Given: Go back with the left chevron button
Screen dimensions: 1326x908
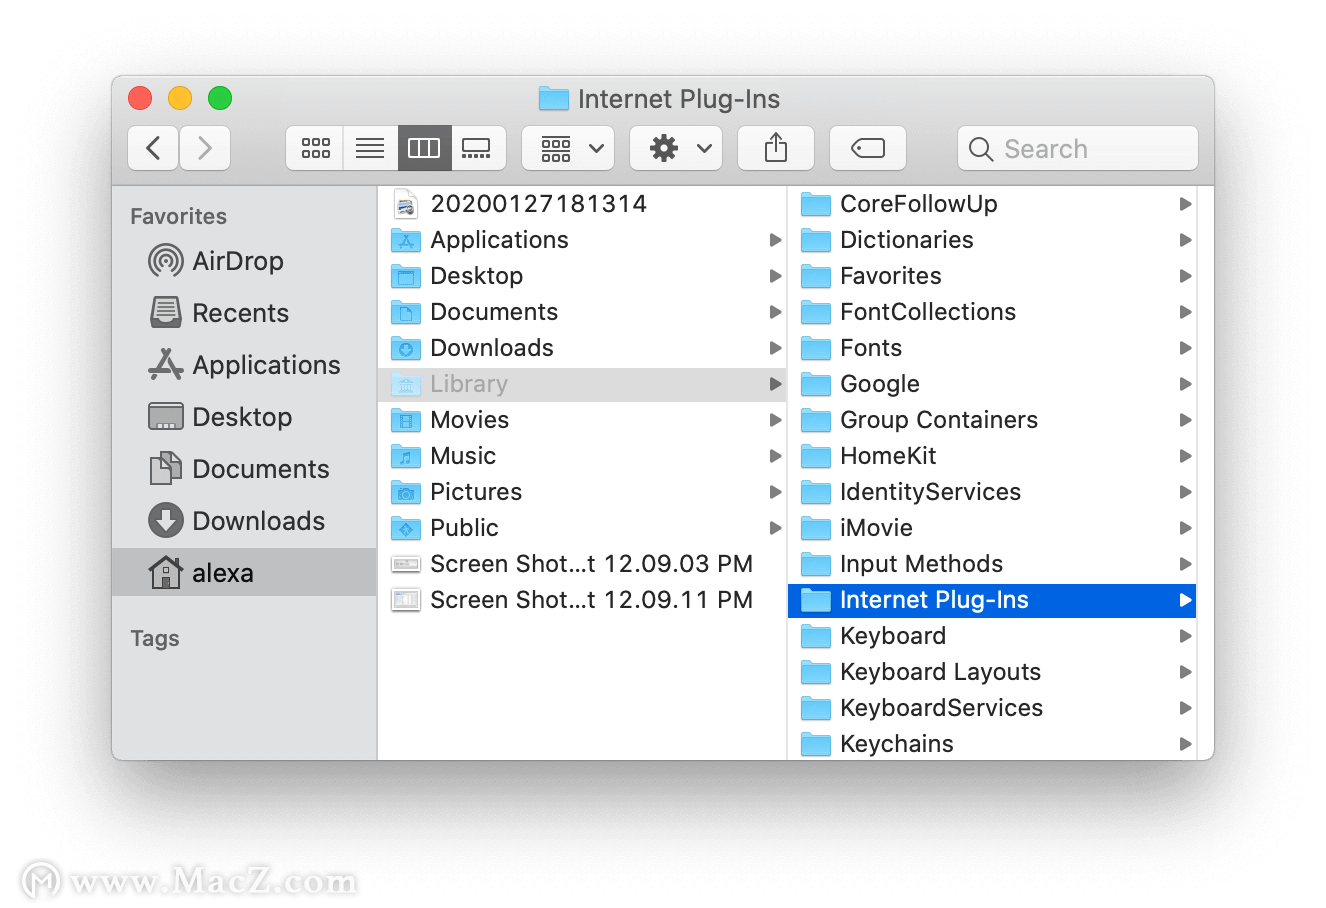Looking at the screenshot, I should [x=153, y=149].
